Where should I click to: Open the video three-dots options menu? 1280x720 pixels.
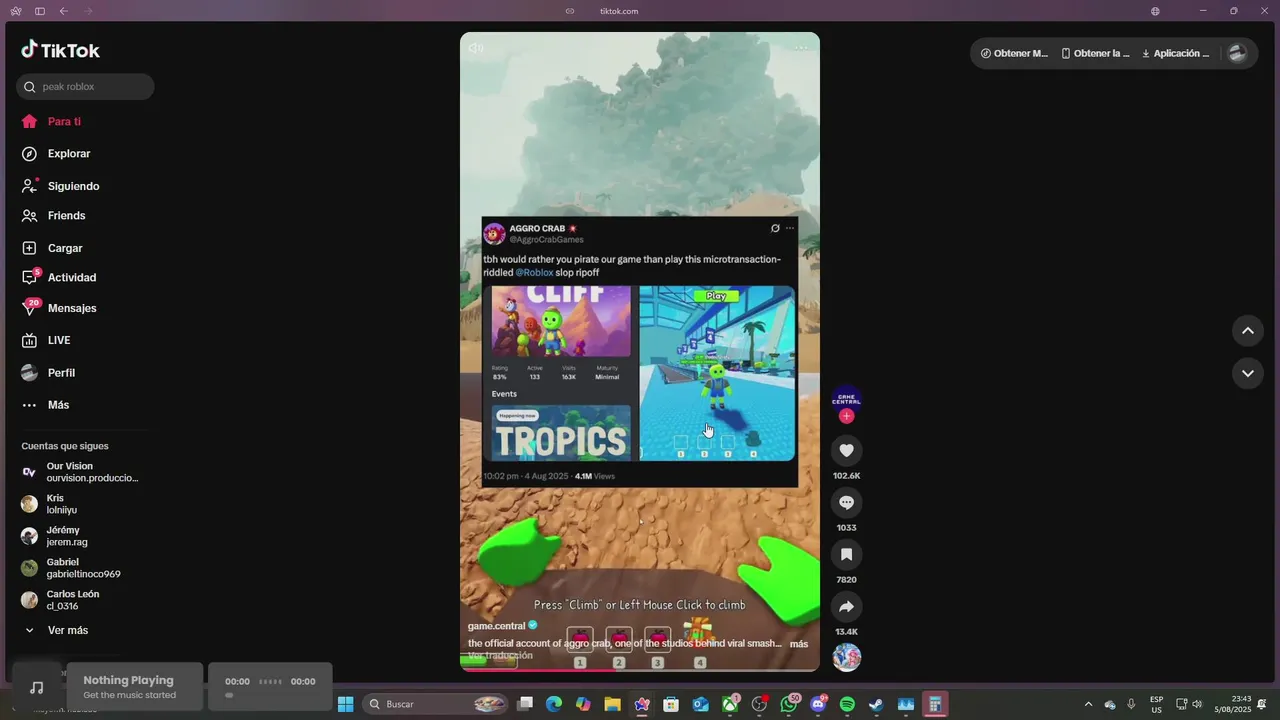pos(801,48)
